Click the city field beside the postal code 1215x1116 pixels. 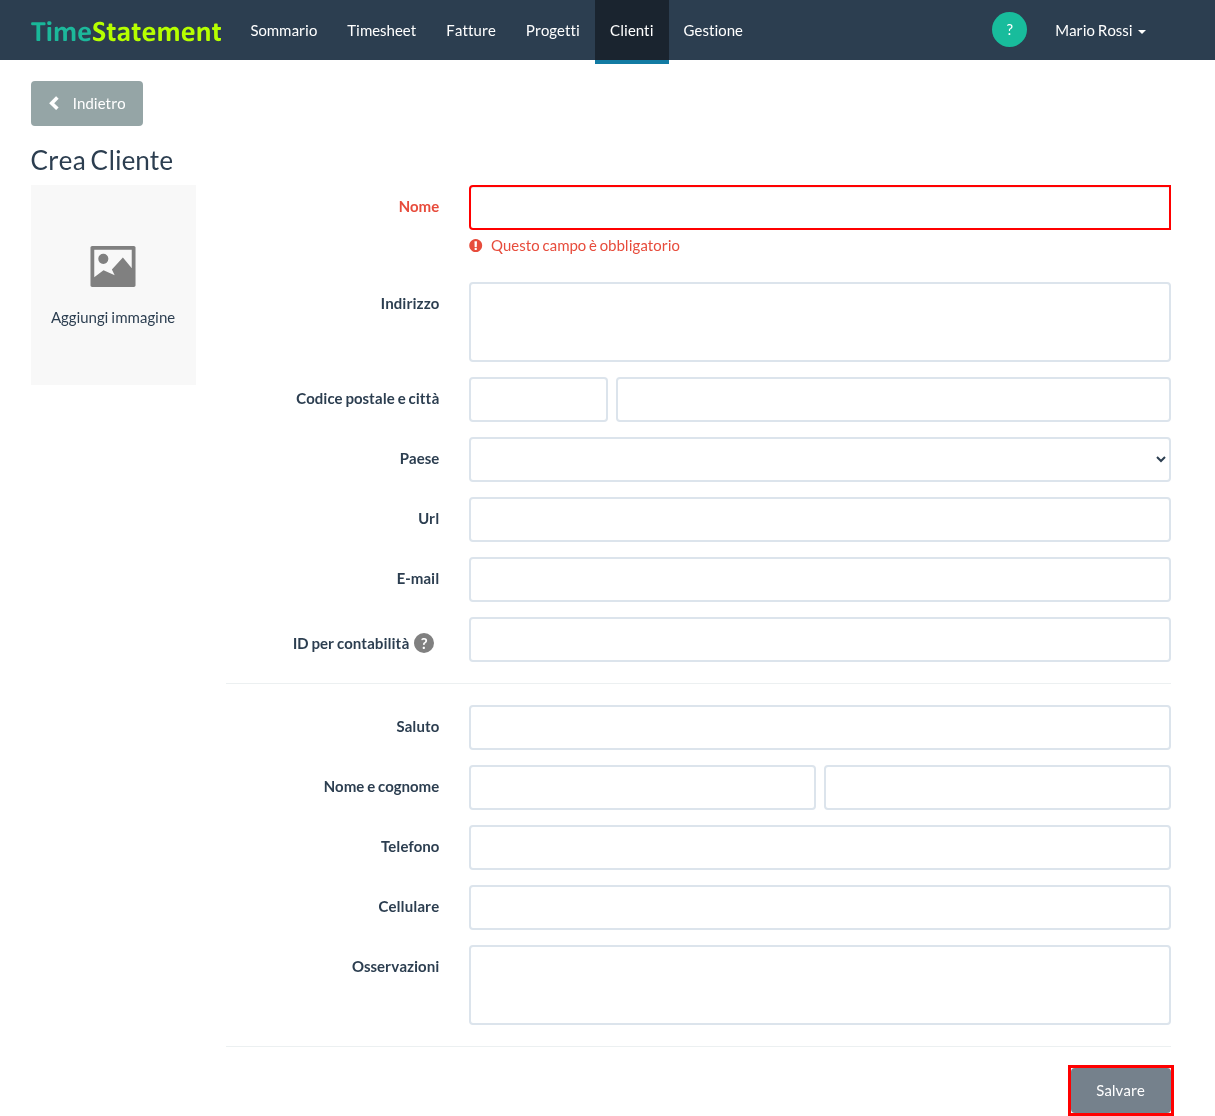click(893, 399)
